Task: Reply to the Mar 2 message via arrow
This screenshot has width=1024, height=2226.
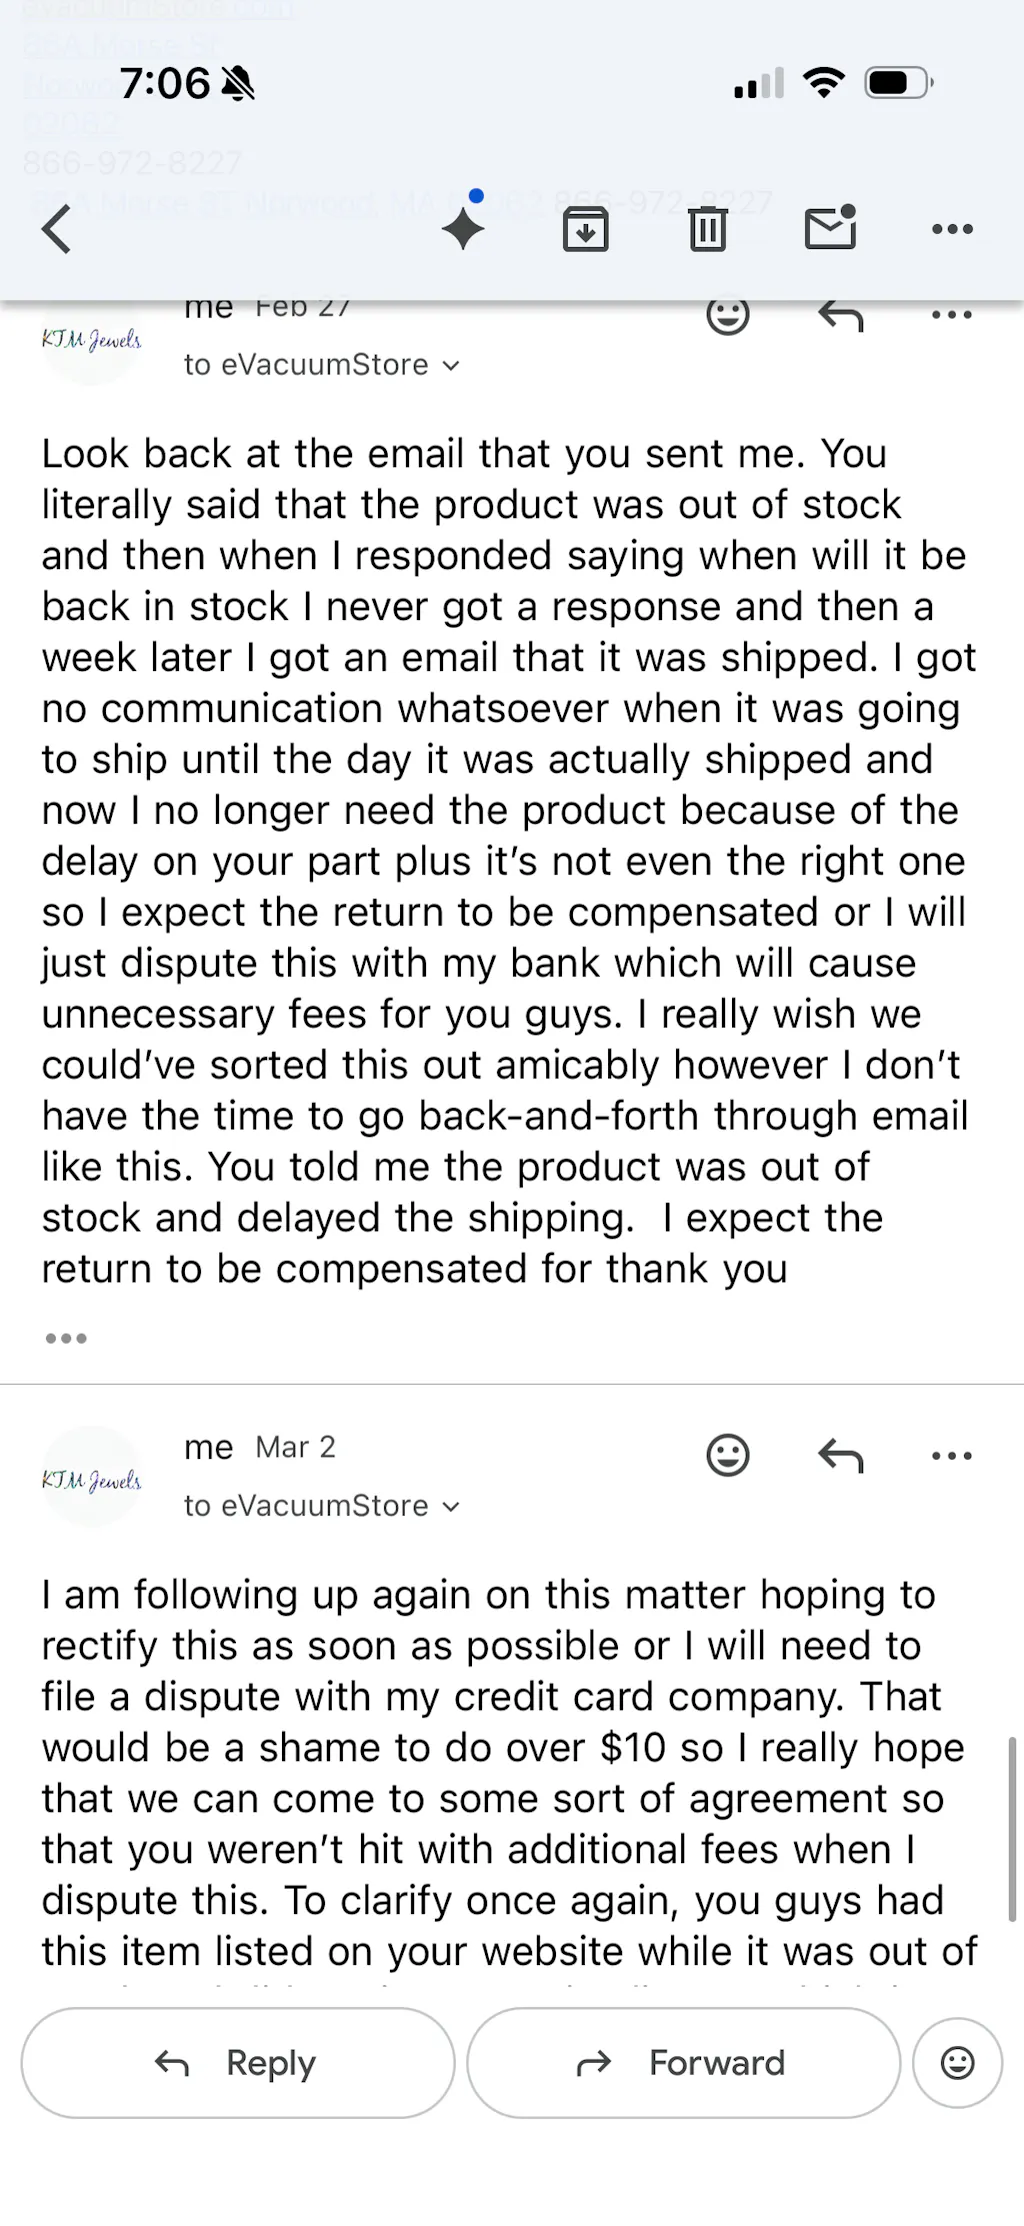Action: pyautogui.click(x=840, y=1456)
